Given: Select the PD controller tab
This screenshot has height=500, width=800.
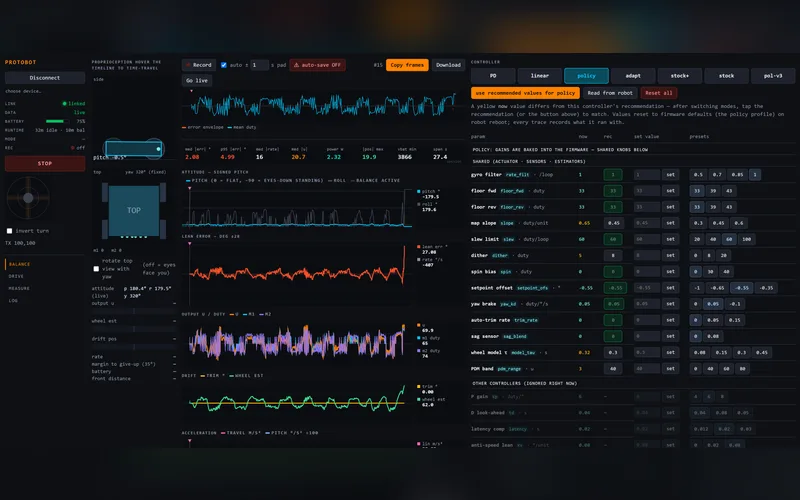Looking at the screenshot, I should click(493, 76).
